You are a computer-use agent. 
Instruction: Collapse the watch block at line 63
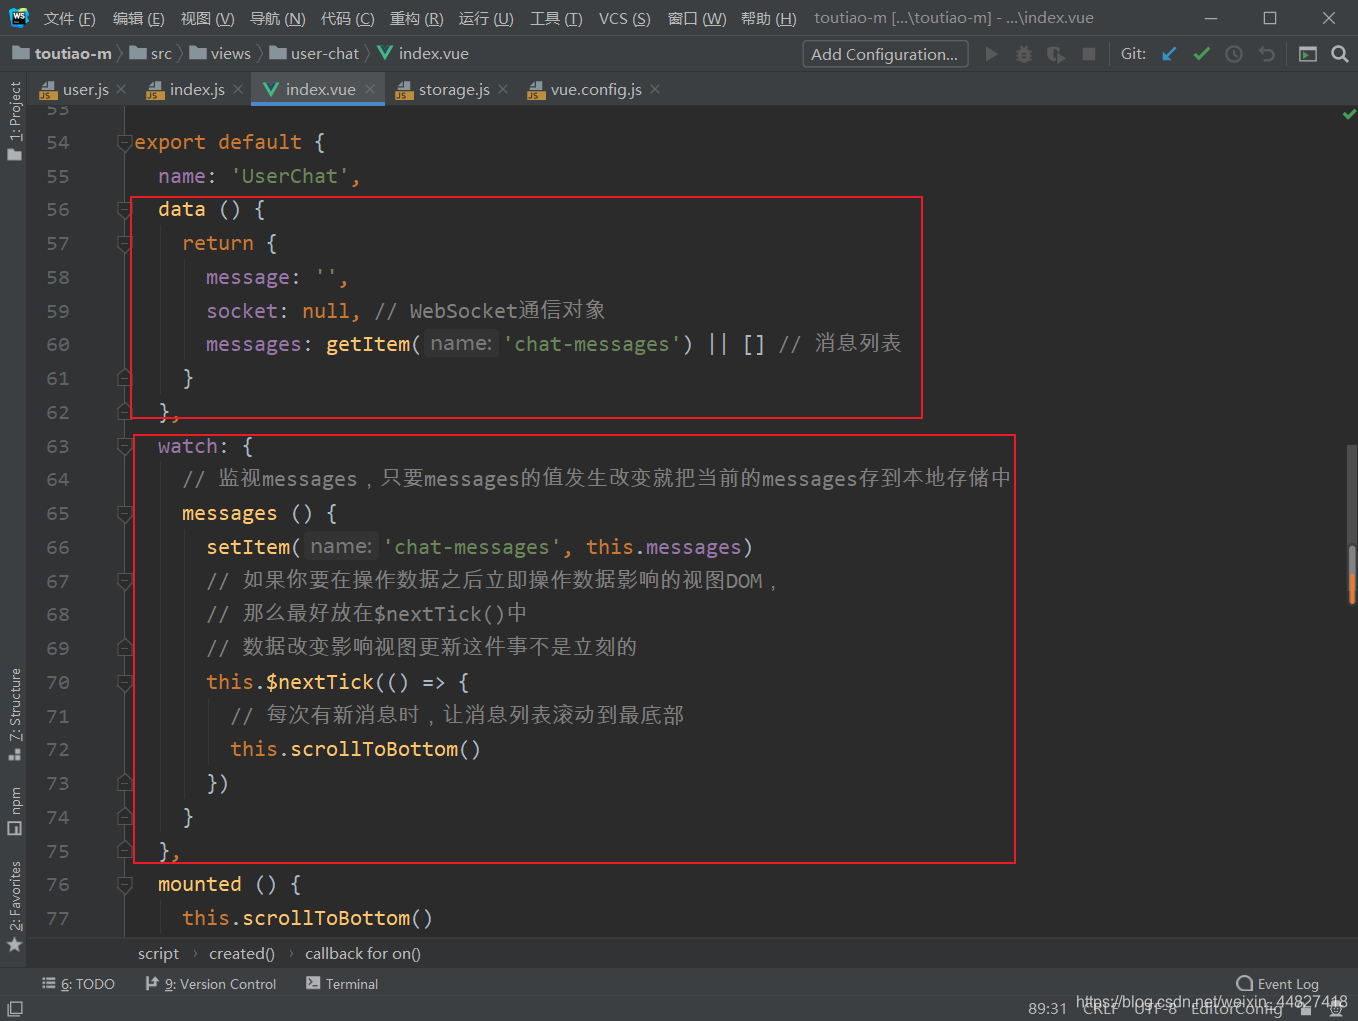point(125,447)
